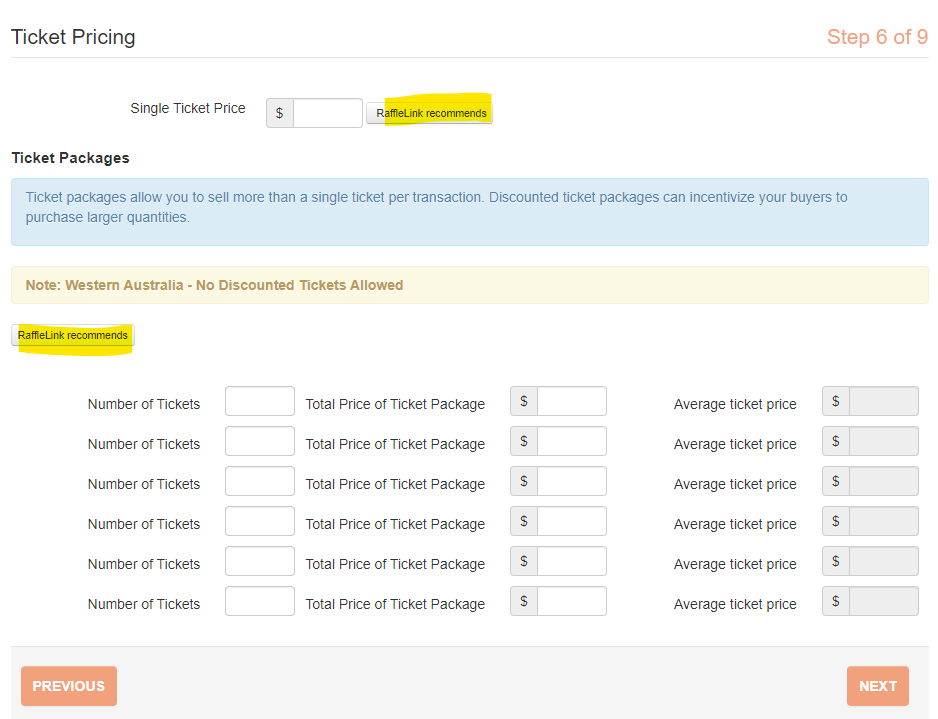
Task: Select the fifth row Number of Tickets field
Action: [259, 562]
